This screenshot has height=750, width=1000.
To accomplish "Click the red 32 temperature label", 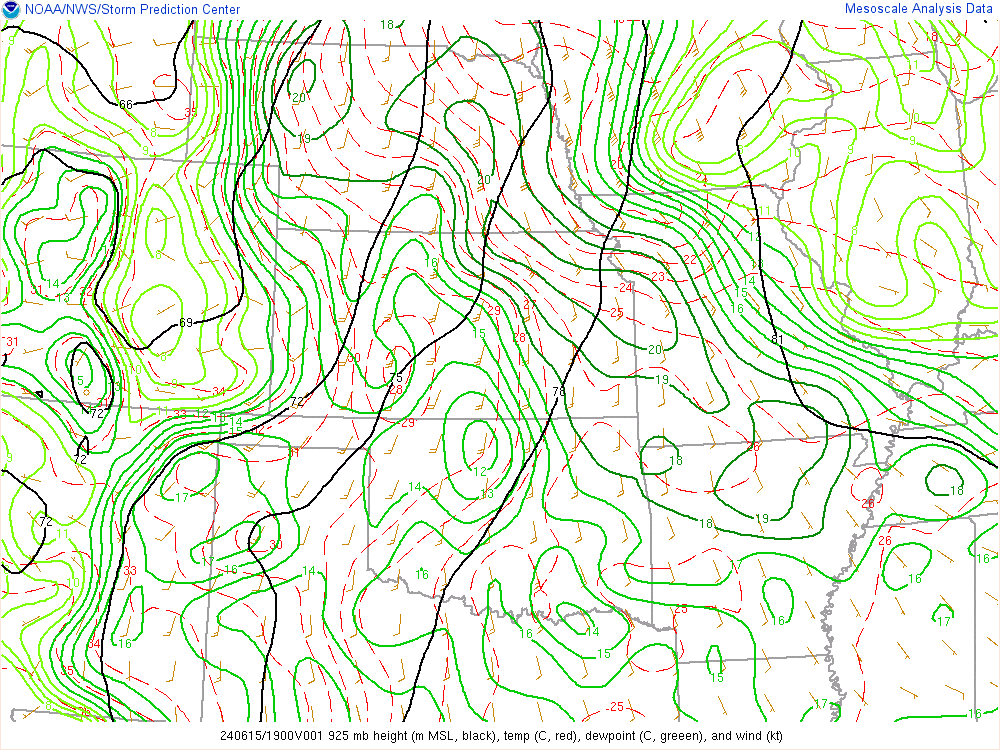I will 86,292.
